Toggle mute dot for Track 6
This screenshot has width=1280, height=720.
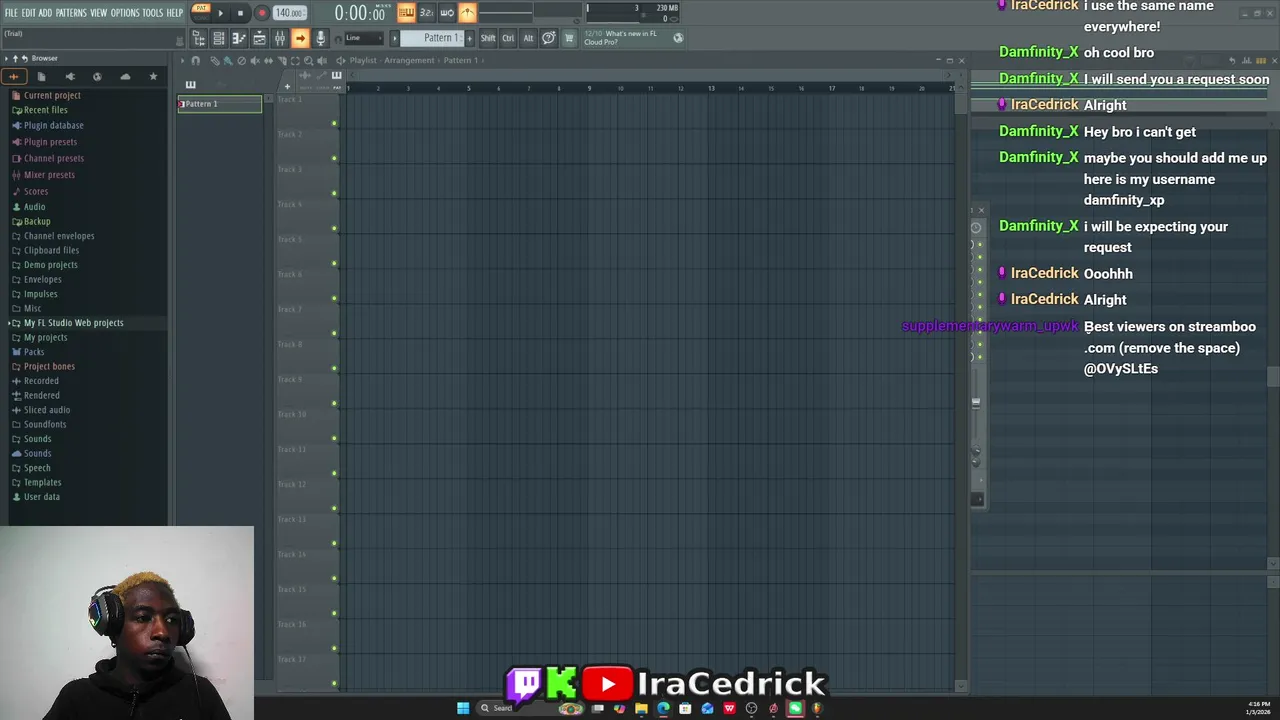tap(334, 298)
